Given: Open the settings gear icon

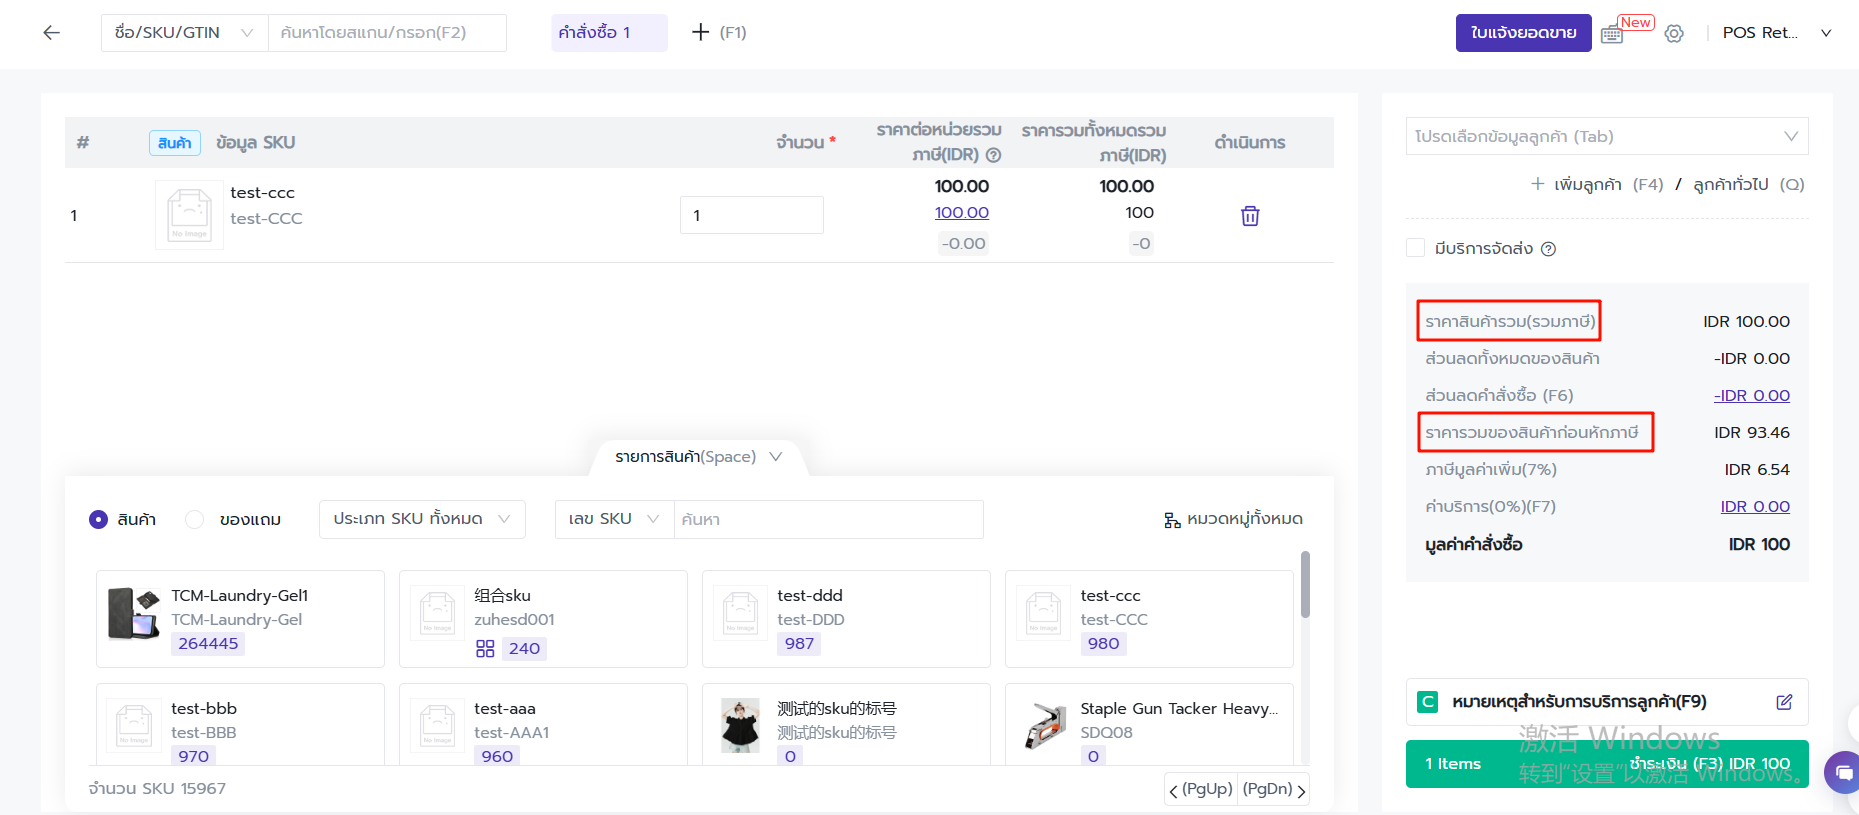Looking at the screenshot, I should [1674, 34].
